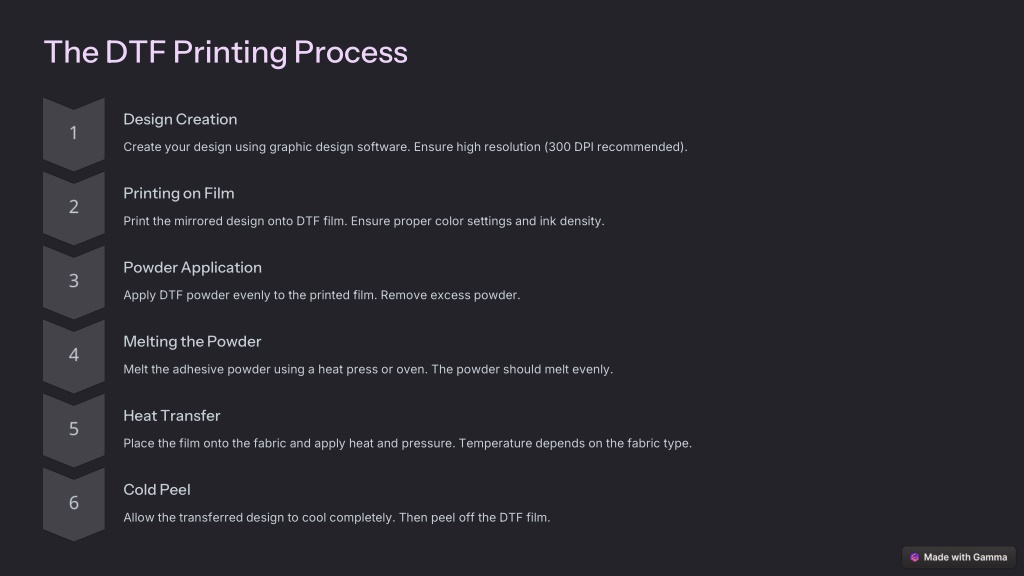
Task: Click the mirrored design onto DTF film text
Action: 249,221
